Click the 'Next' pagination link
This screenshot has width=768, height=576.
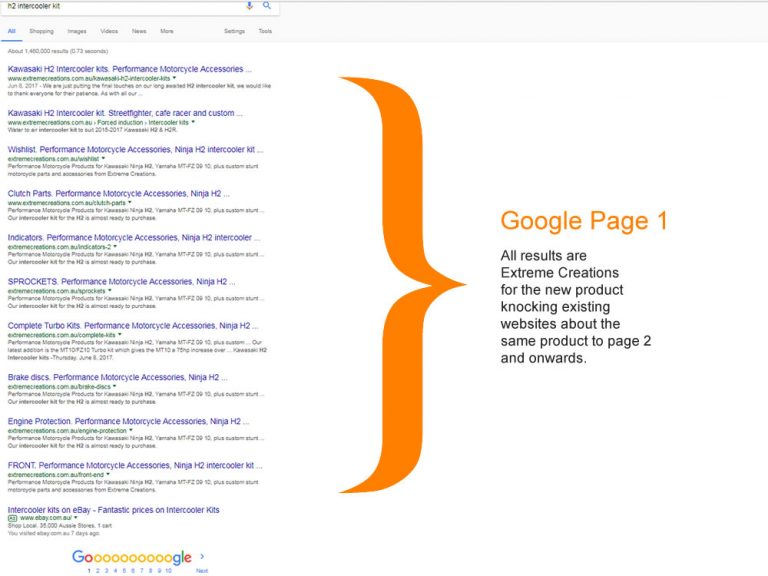click(x=202, y=570)
